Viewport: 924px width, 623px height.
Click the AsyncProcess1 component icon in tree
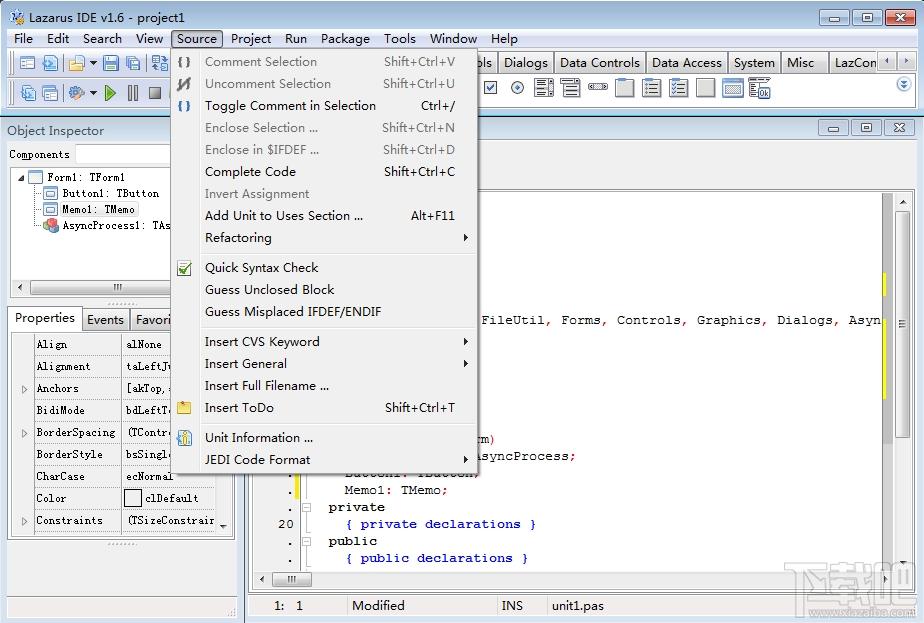point(51,225)
